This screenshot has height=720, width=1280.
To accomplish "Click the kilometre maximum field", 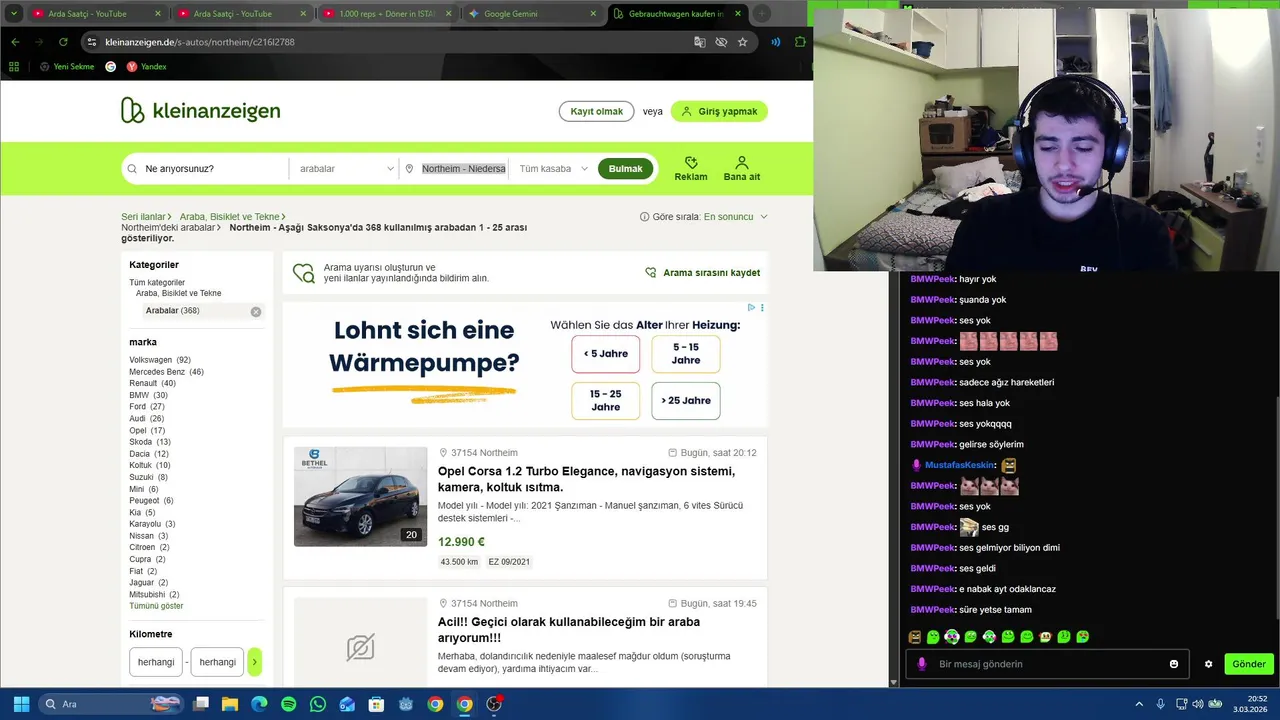I will coord(217,662).
